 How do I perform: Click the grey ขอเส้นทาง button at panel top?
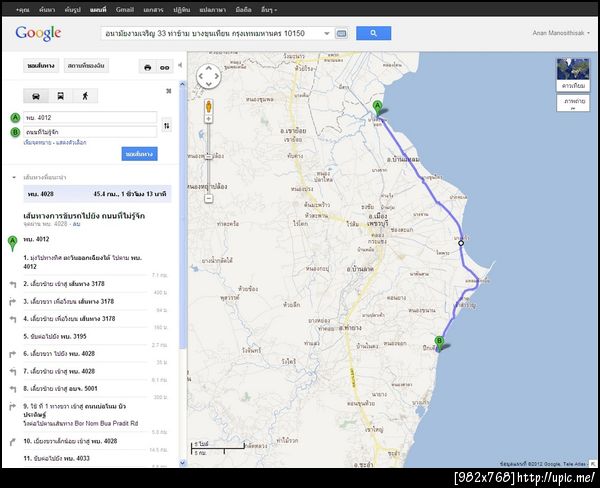point(41,66)
